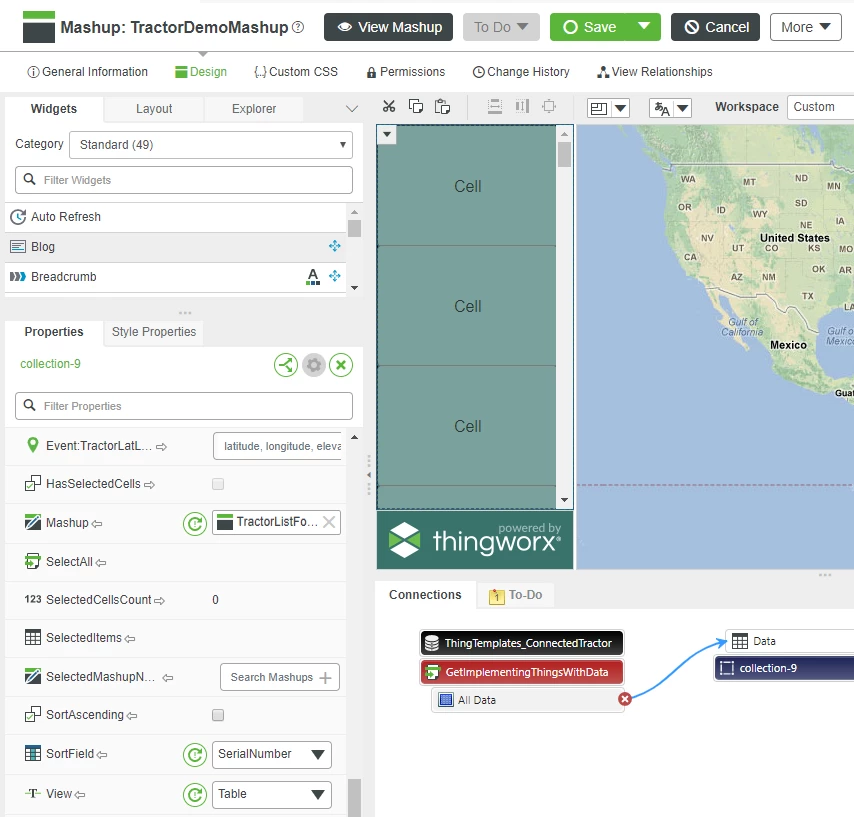
Task: Switch to the To-Do tab
Action: coord(515,595)
